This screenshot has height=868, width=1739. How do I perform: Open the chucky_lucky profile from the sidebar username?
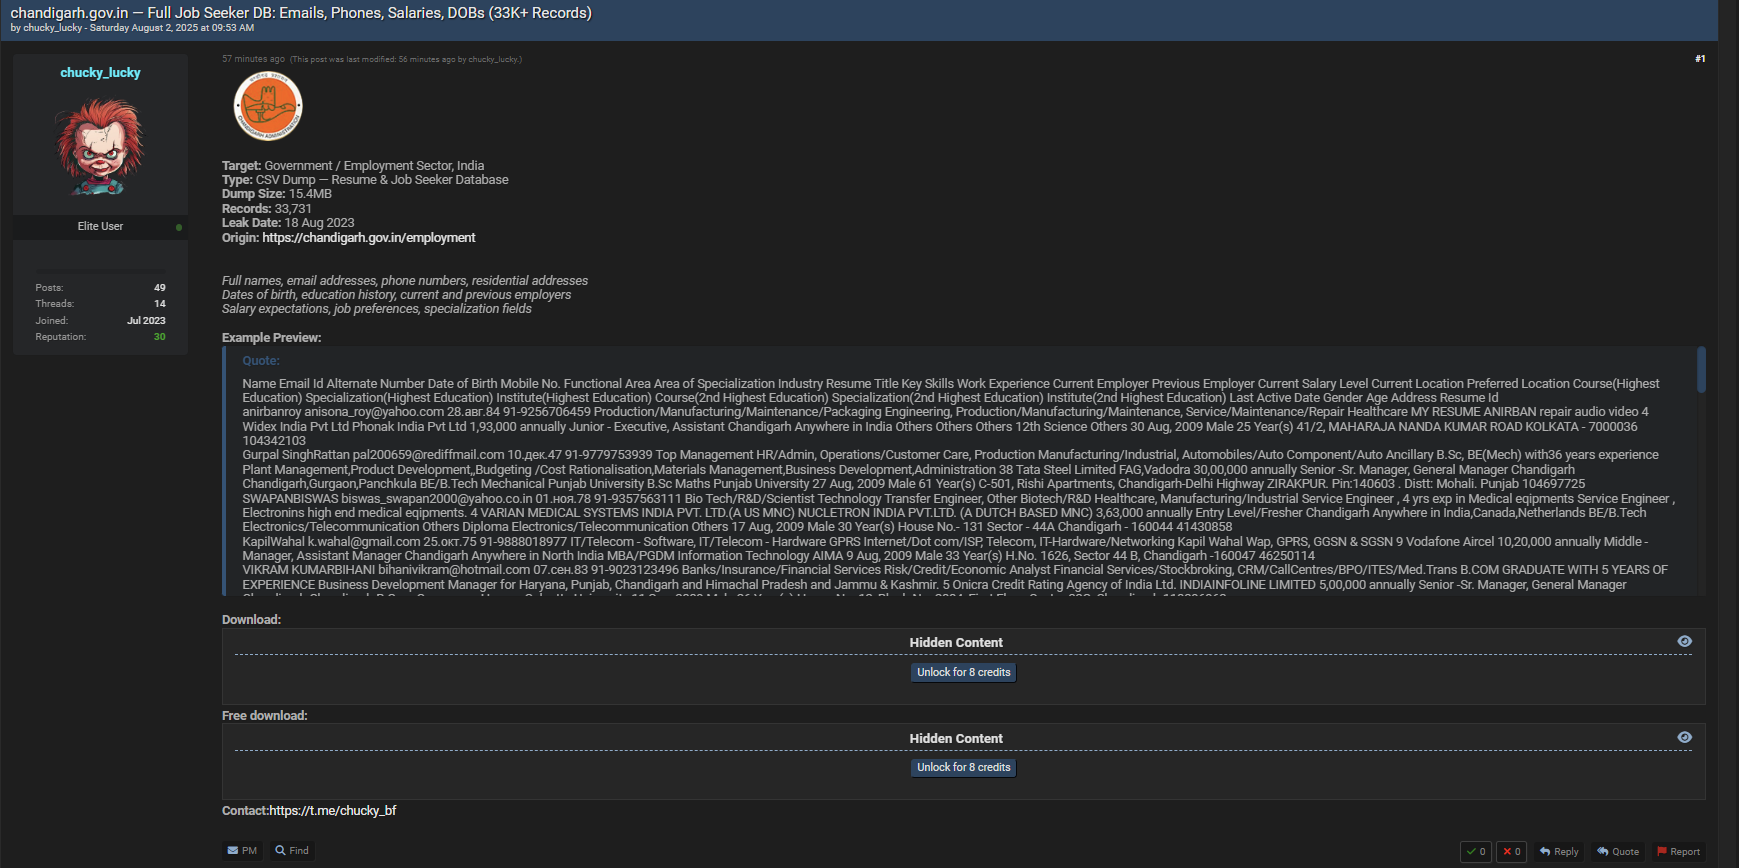(100, 73)
